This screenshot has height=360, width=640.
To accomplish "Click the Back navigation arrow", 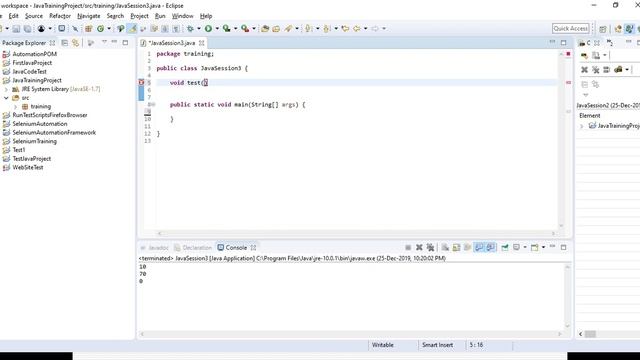I will 357,29.
